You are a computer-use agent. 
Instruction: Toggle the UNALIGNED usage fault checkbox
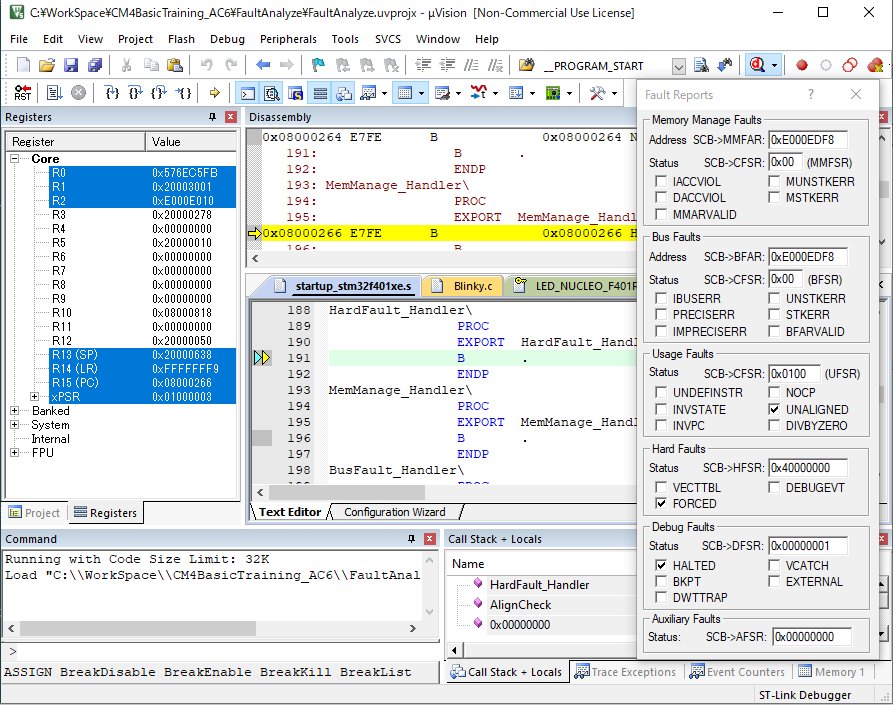click(774, 409)
